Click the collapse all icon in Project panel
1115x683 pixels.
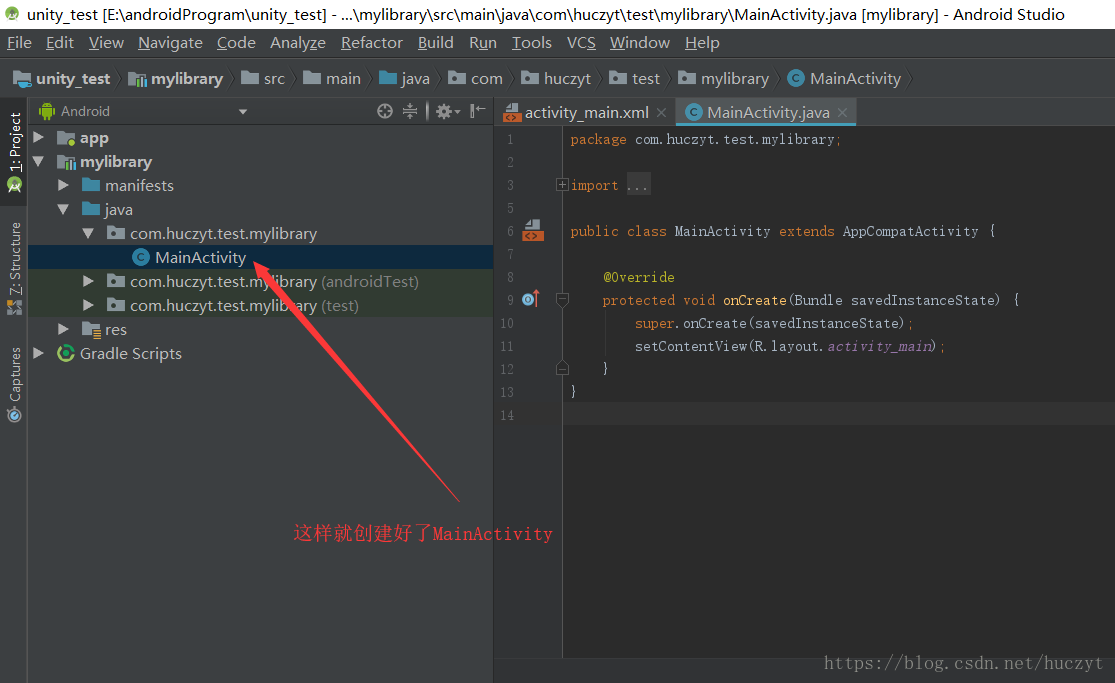(410, 111)
